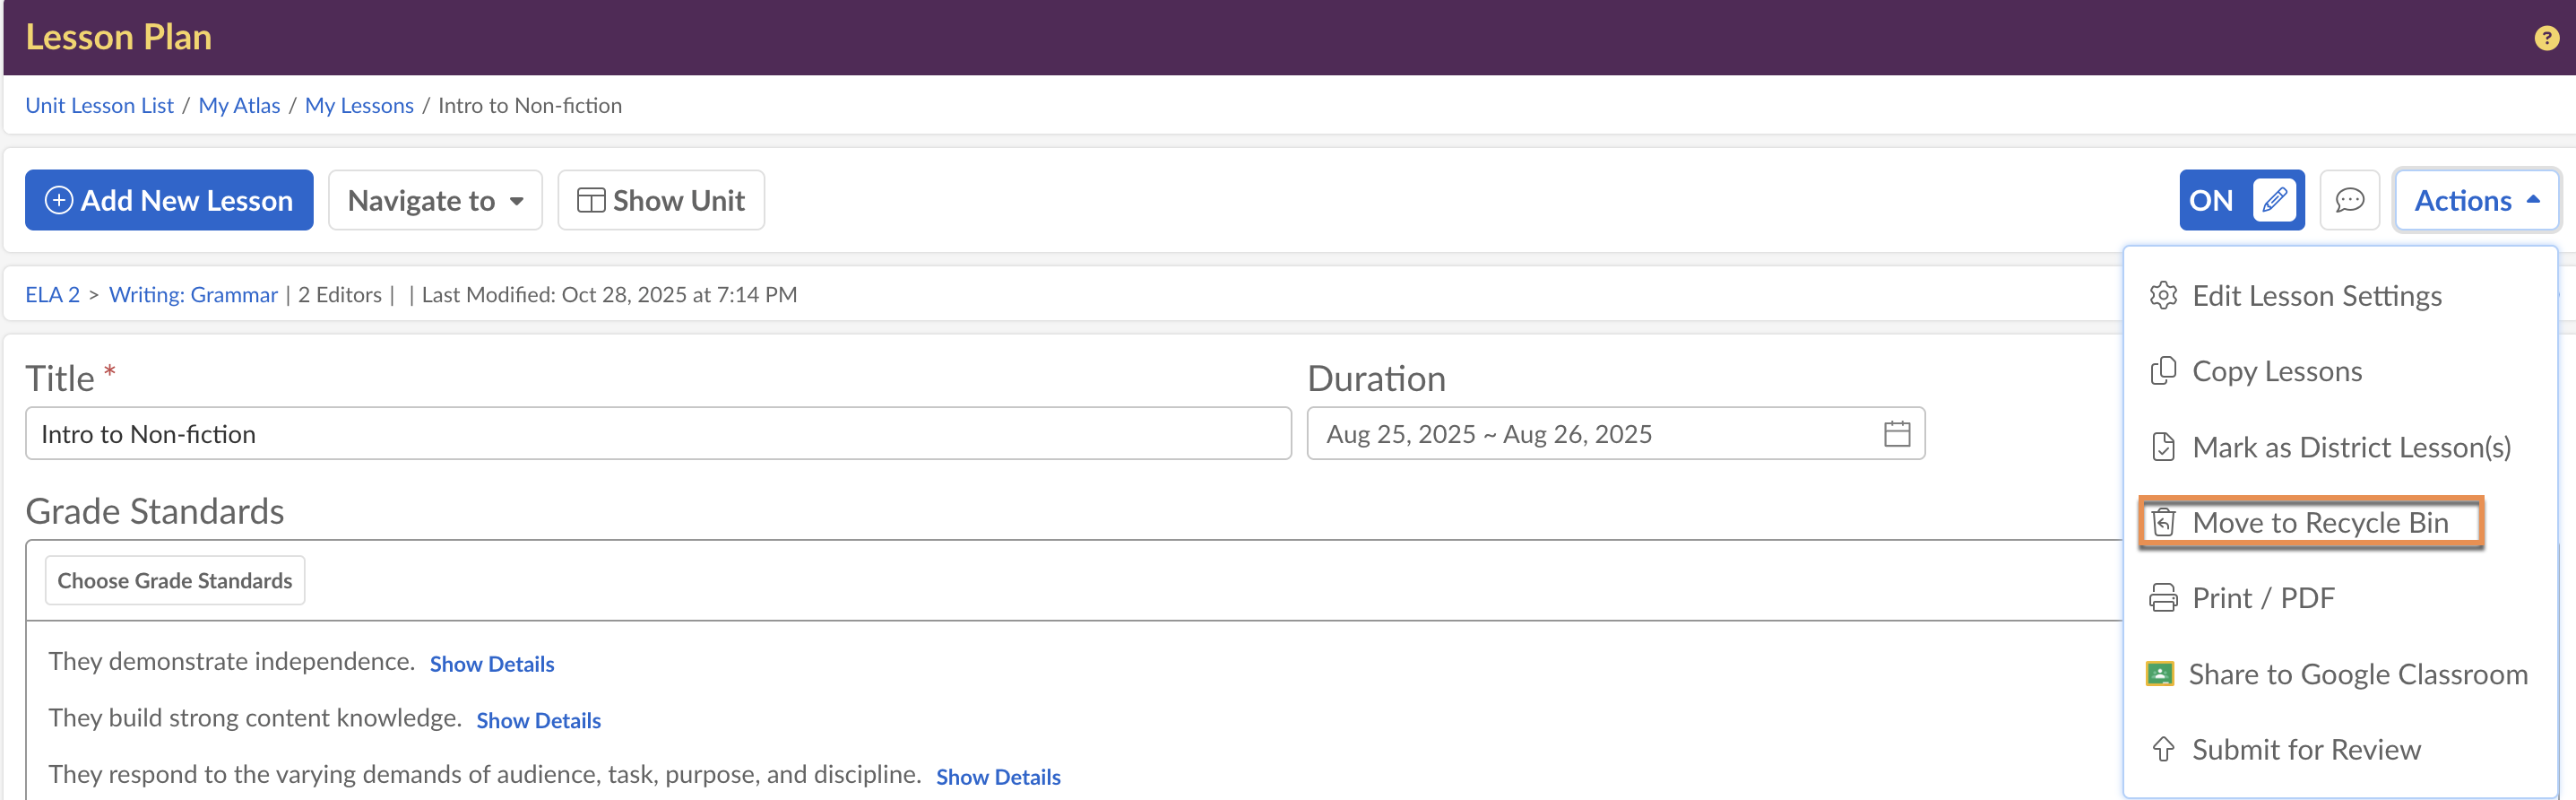The height and width of the screenshot is (800, 2576).
Task: Click the yellow help question mark icon
Action: click(x=2546, y=38)
